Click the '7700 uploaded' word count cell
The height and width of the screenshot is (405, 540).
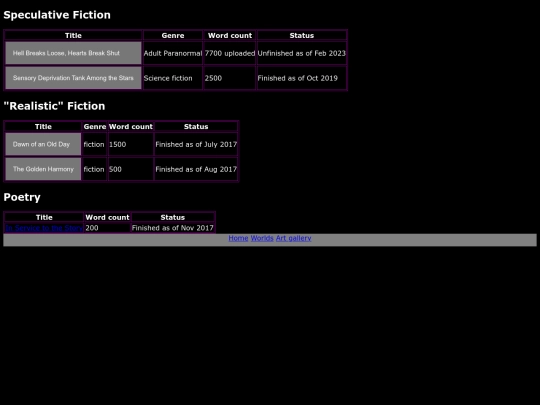tap(230, 53)
